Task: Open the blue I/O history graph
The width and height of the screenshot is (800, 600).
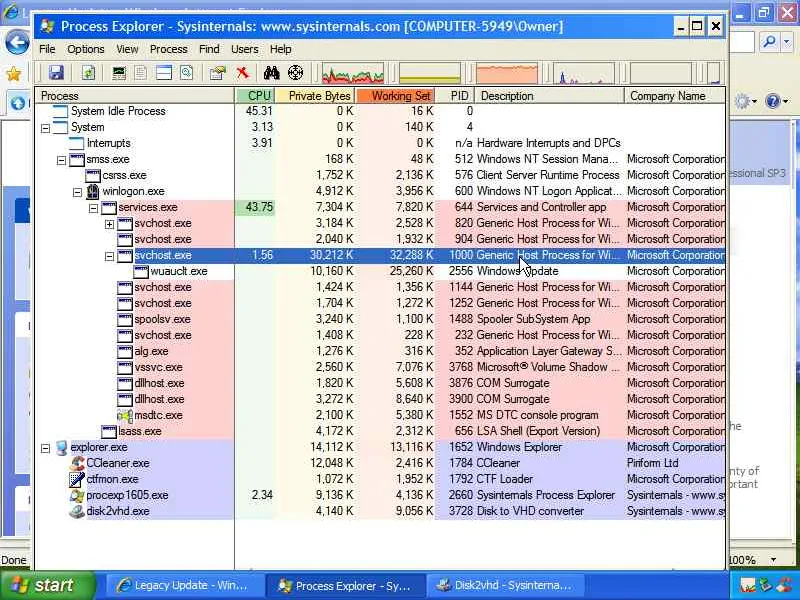Action: pos(584,73)
